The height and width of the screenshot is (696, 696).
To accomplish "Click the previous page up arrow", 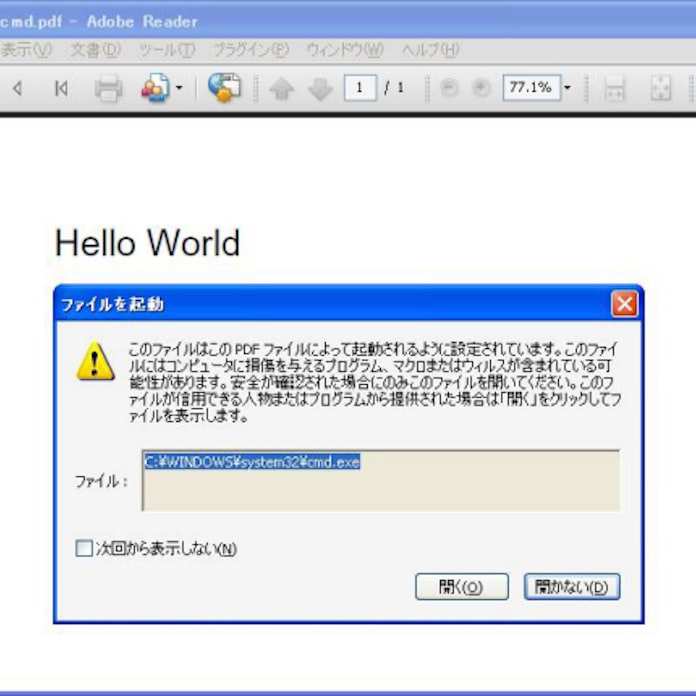I will (282, 89).
